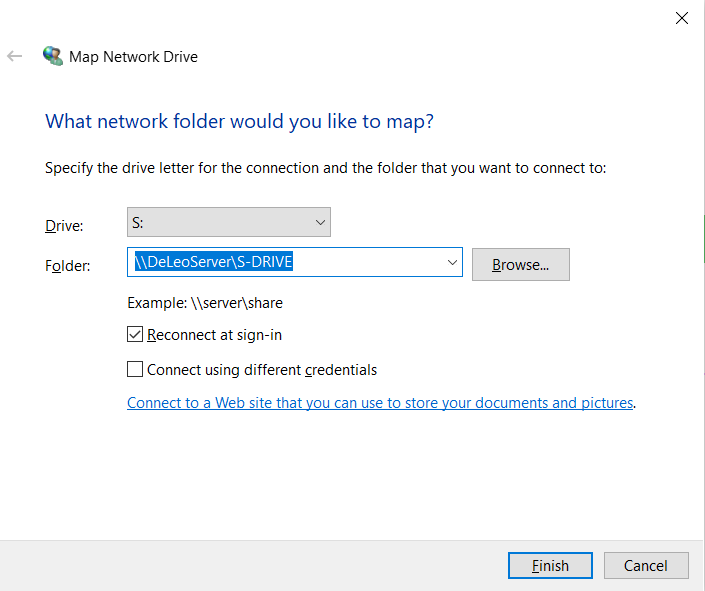
Task: Expand the Folder path dropdown arrow
Action: [x=449, y=263]
